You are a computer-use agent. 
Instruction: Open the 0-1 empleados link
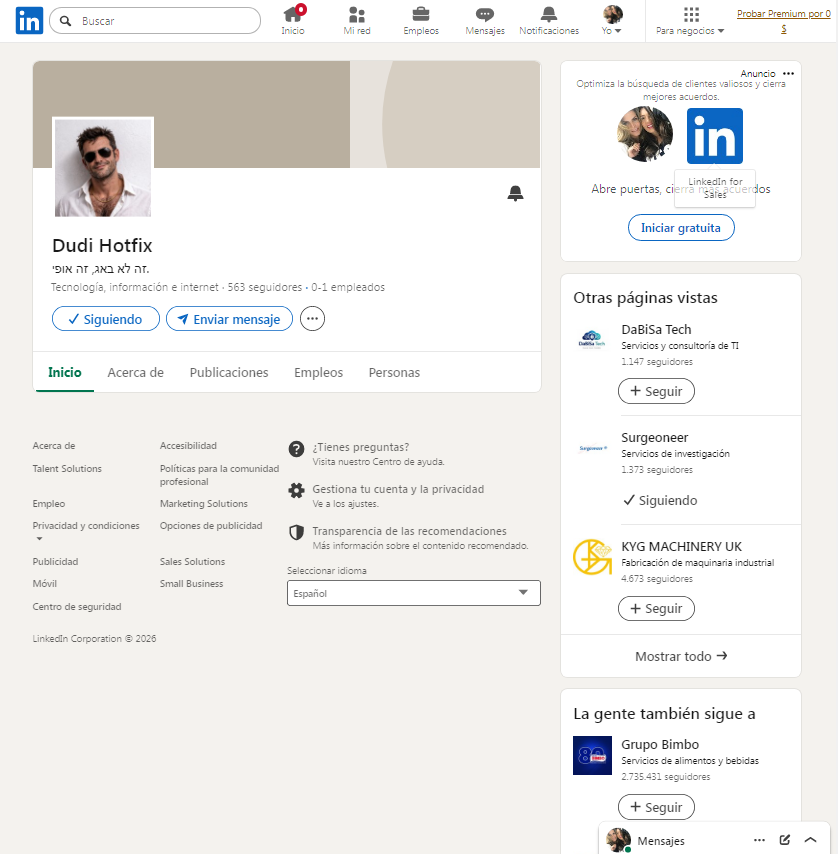click(348, 287)
